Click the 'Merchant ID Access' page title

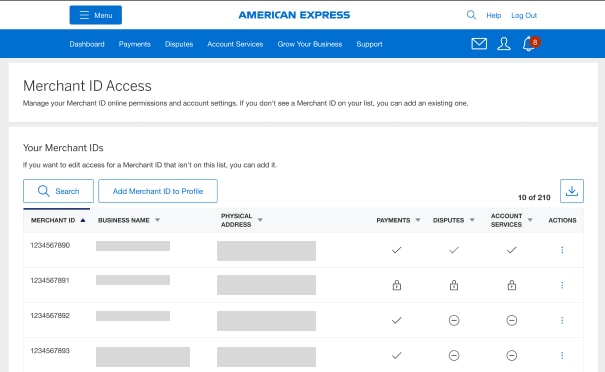point(87,86)
